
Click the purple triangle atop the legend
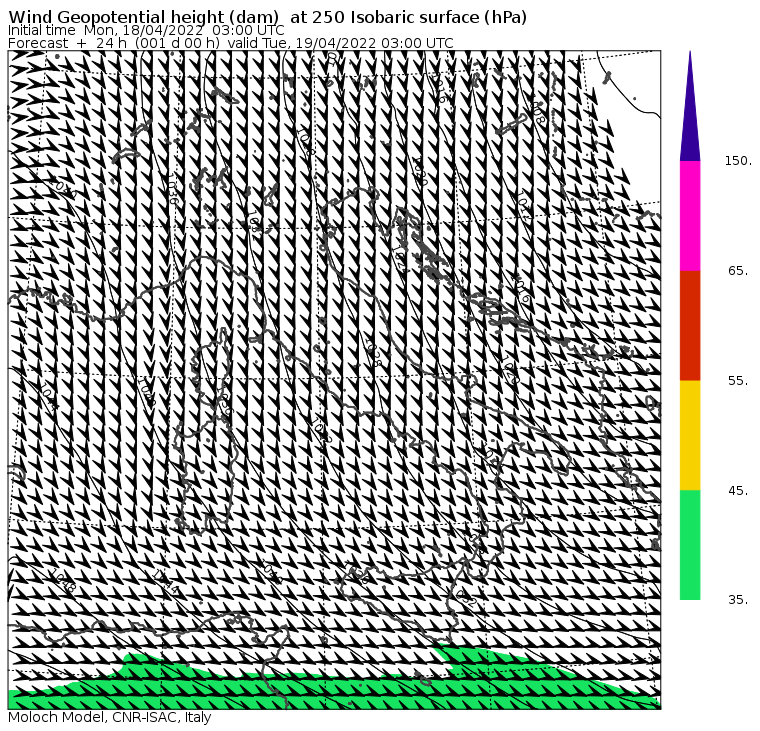(x=690, y=106)
